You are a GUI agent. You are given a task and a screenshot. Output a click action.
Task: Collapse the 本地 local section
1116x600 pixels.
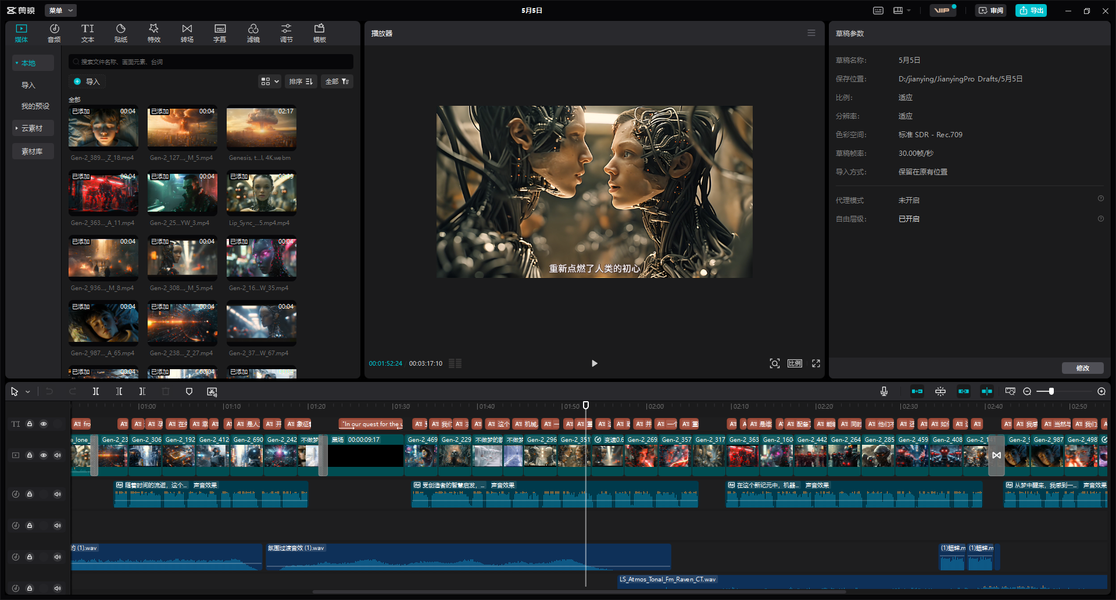33,63
